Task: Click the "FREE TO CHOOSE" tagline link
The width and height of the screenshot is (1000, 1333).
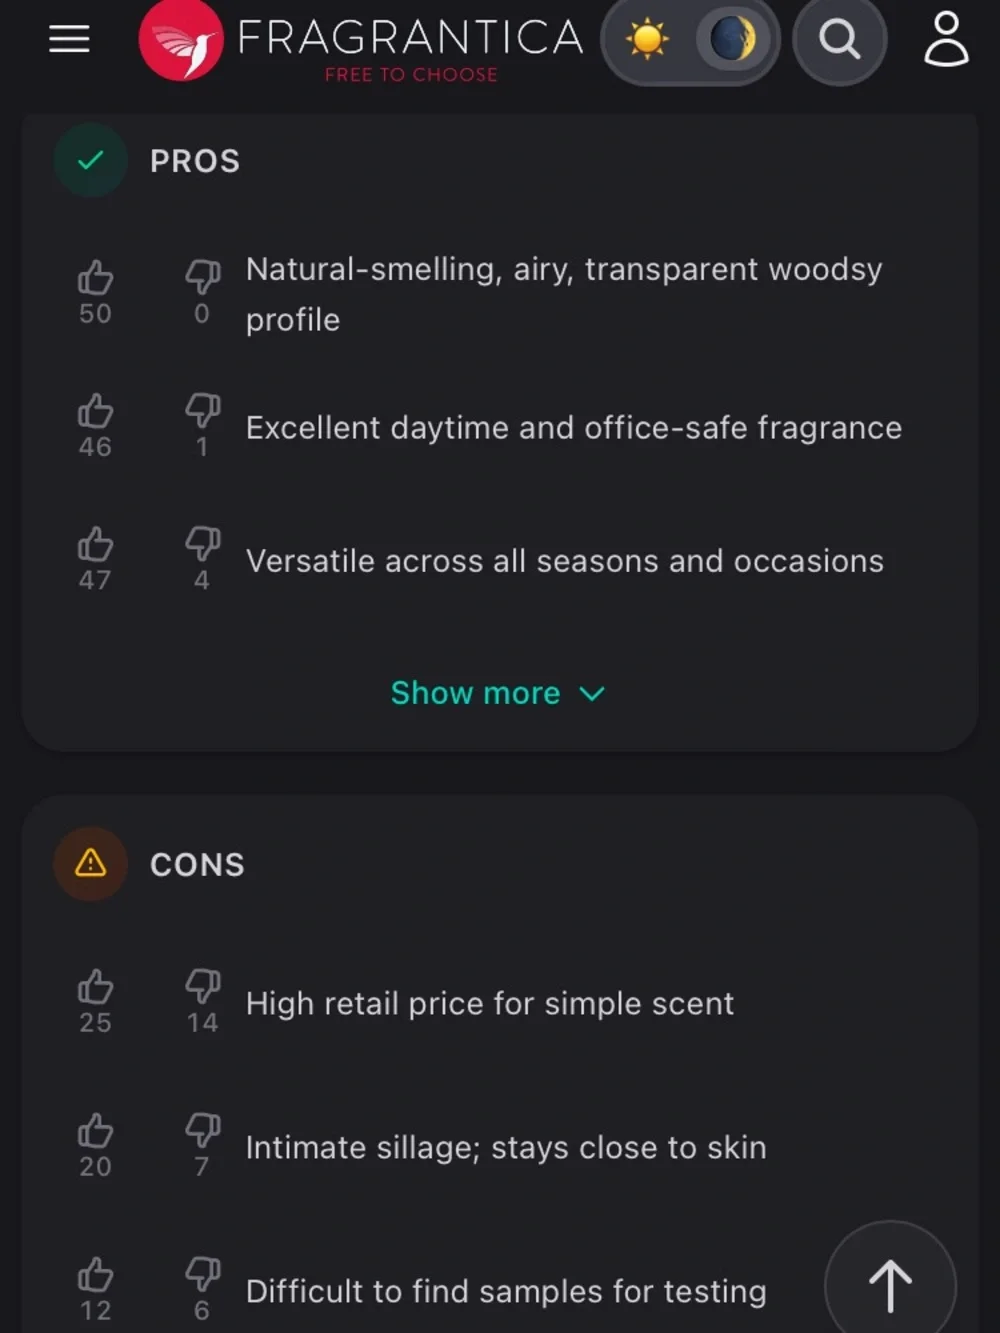Action: pos(411,75)
